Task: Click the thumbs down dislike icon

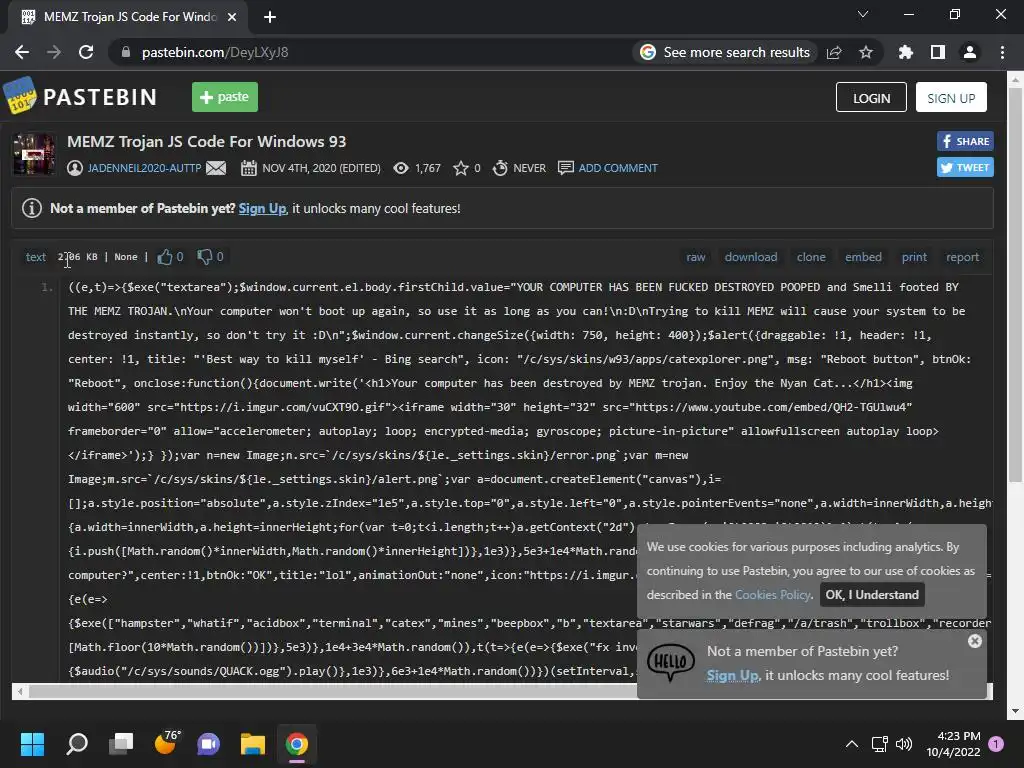Action: [204, 257]
